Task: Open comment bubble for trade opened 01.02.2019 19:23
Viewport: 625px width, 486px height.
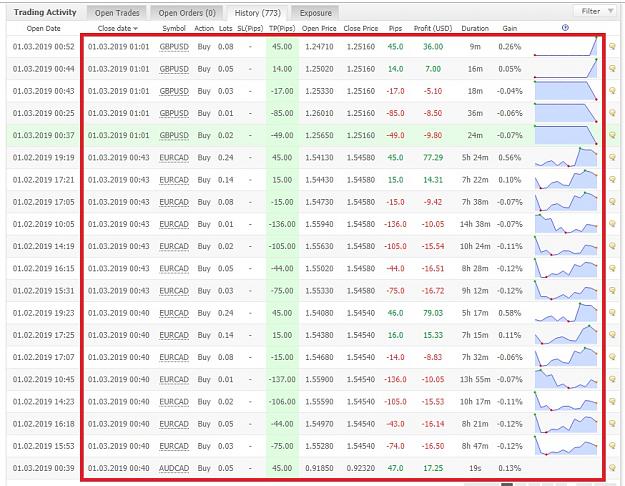Action: coord(613,313)
